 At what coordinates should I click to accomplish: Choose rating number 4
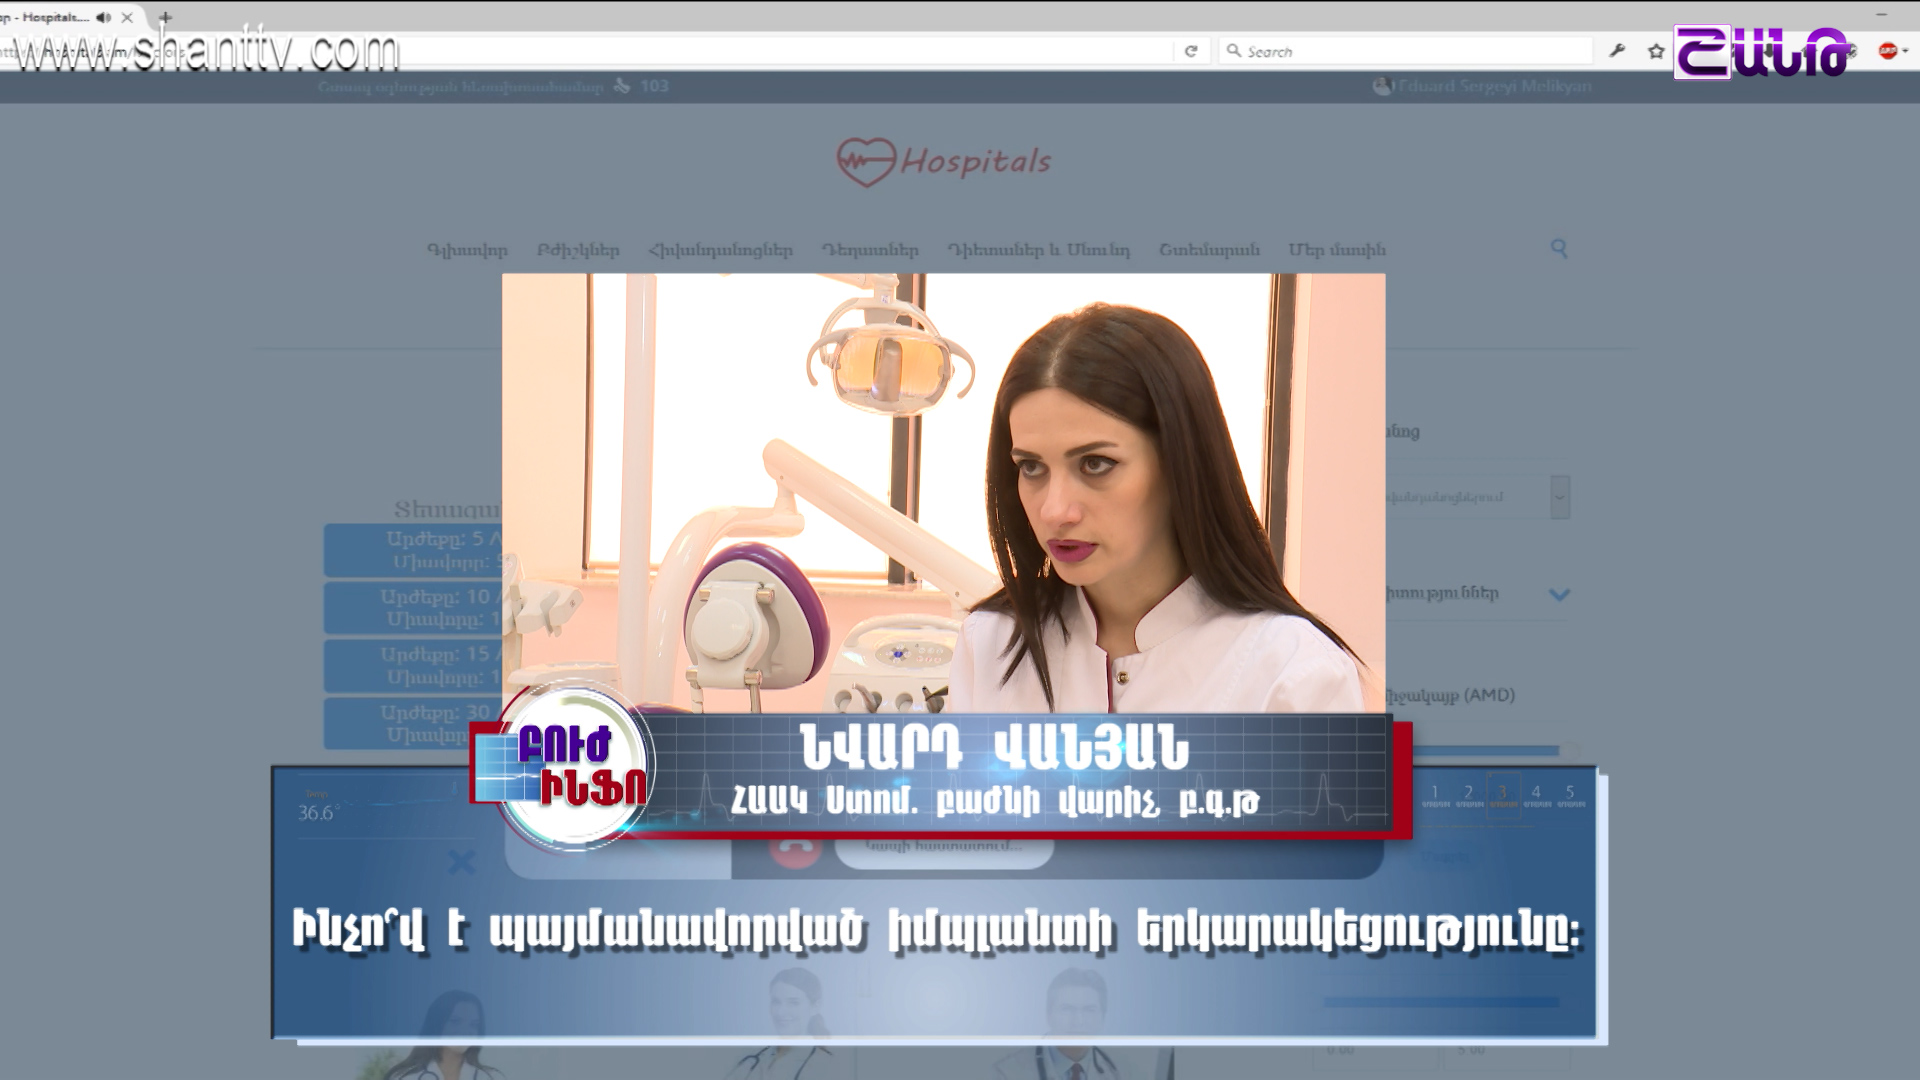point(1536,795)
